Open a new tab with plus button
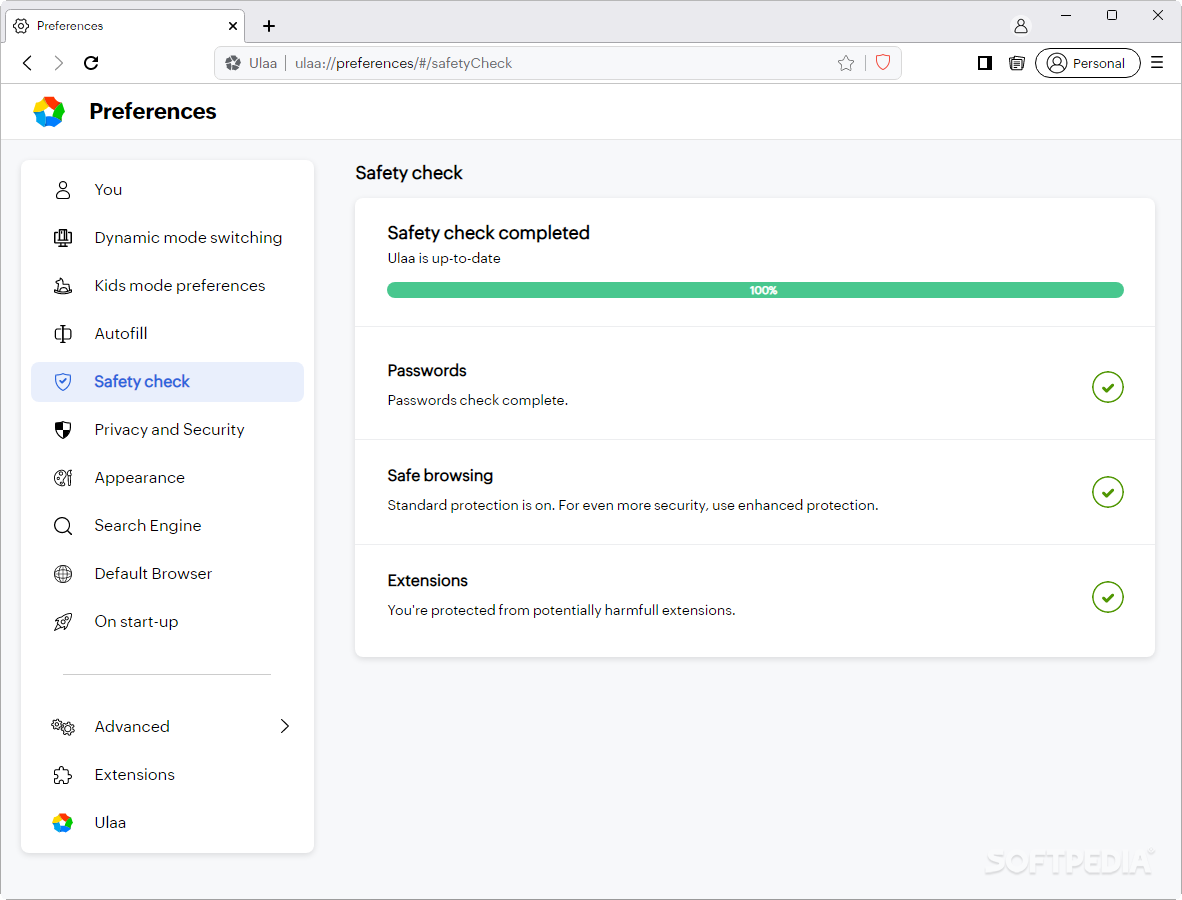Screen dimensions: 1182x900 (269, 26)
